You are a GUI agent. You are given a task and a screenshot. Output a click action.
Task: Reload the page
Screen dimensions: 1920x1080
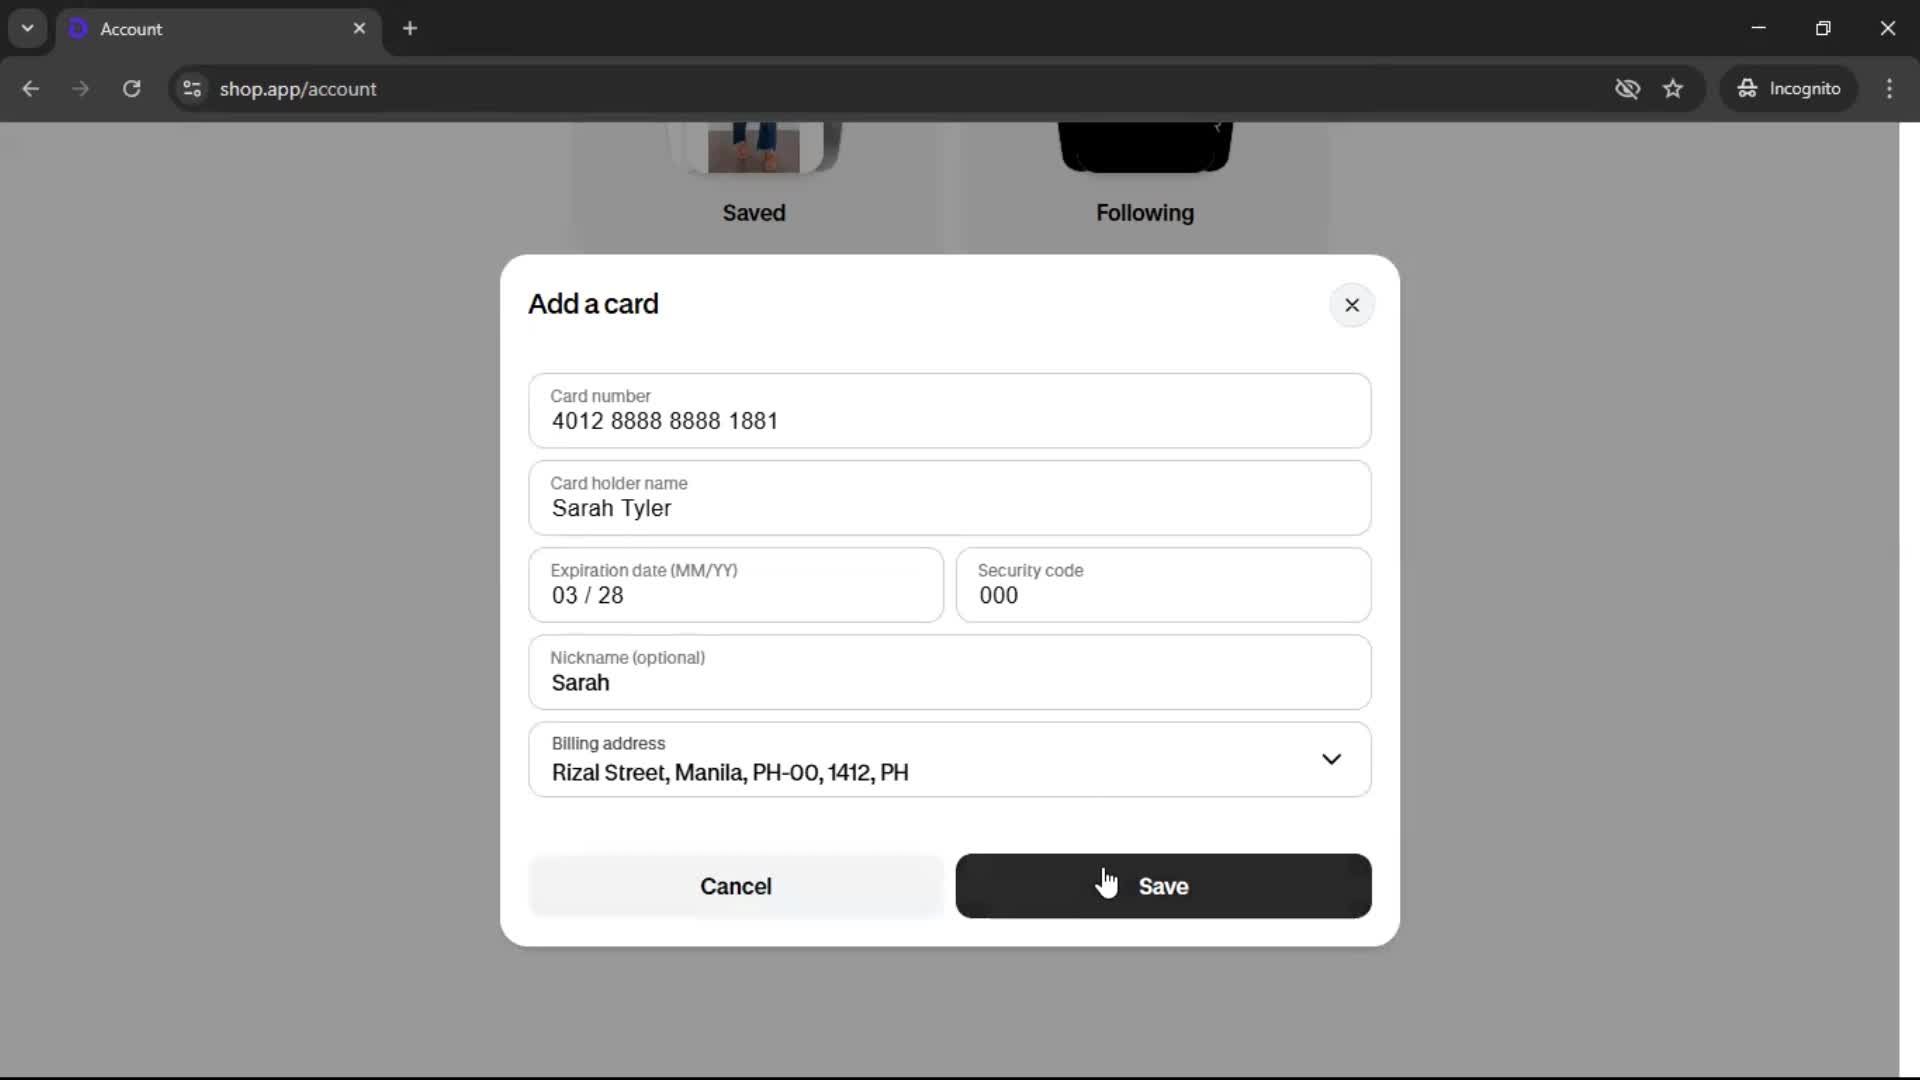131,89
